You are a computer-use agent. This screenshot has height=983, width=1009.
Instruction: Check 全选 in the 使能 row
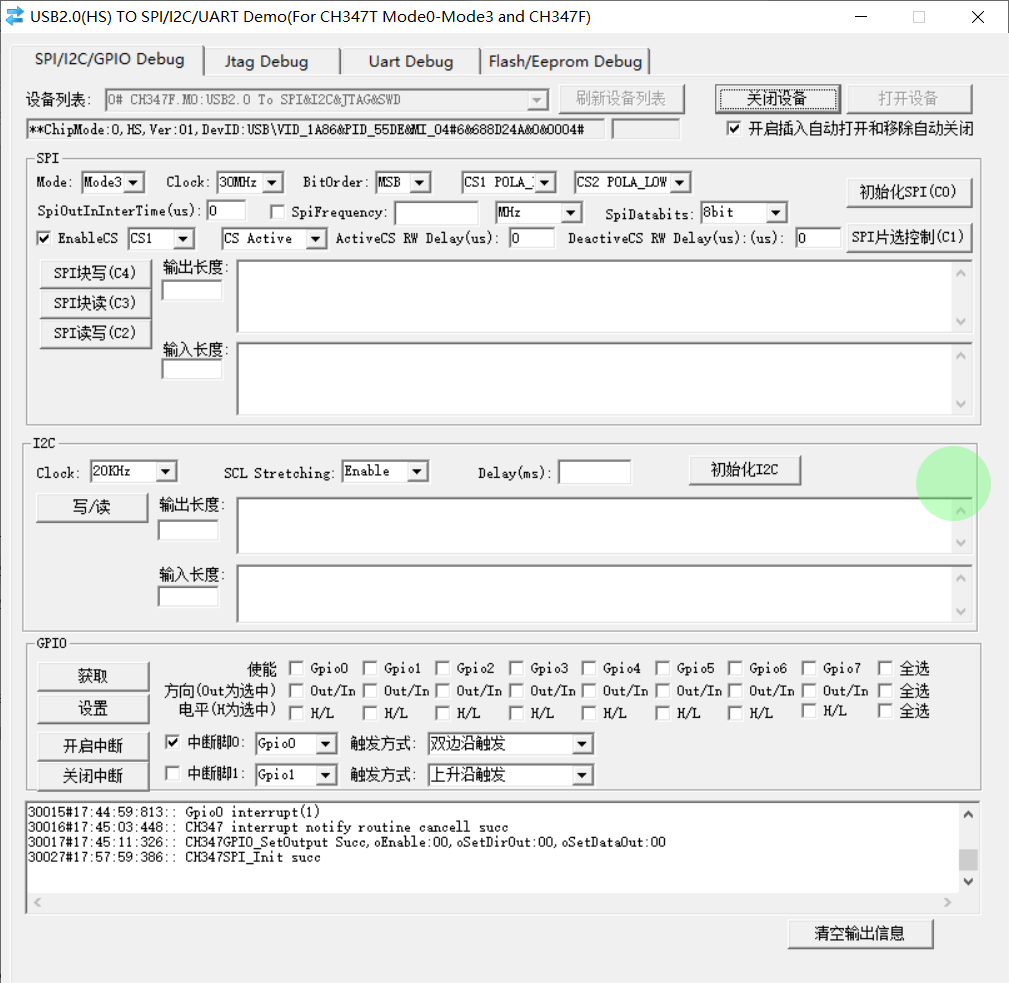coord(885,668)
